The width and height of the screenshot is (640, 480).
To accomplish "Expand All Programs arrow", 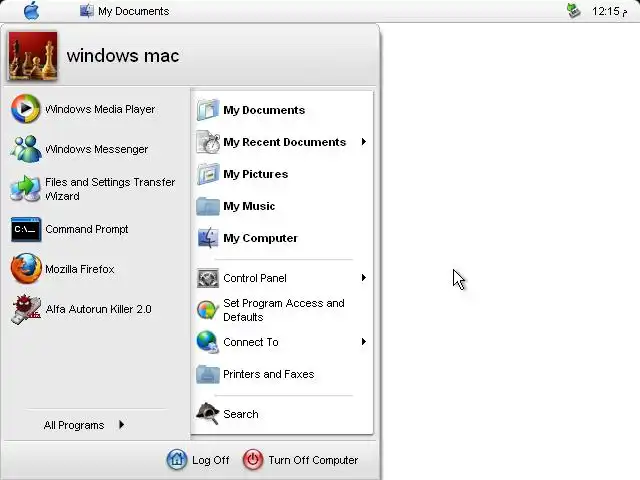I will coord(122,425).
